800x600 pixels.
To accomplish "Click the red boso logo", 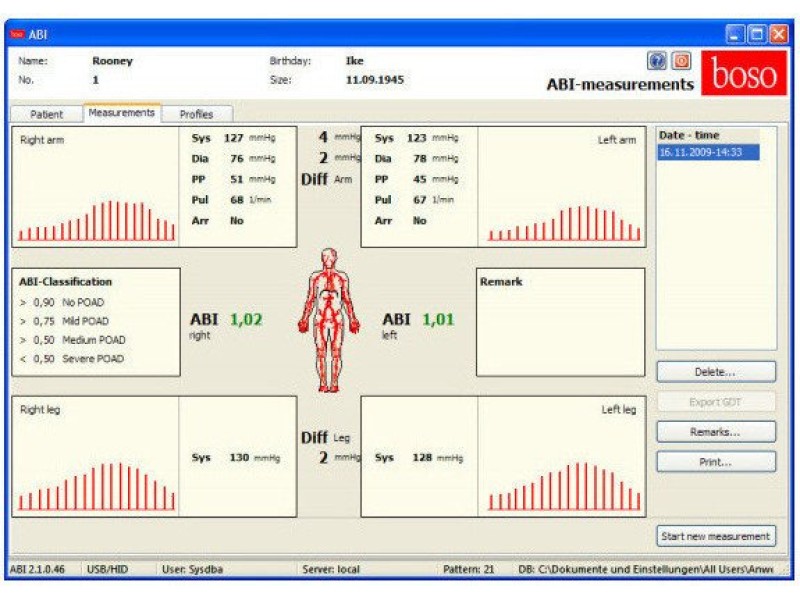I will (744, 75).
